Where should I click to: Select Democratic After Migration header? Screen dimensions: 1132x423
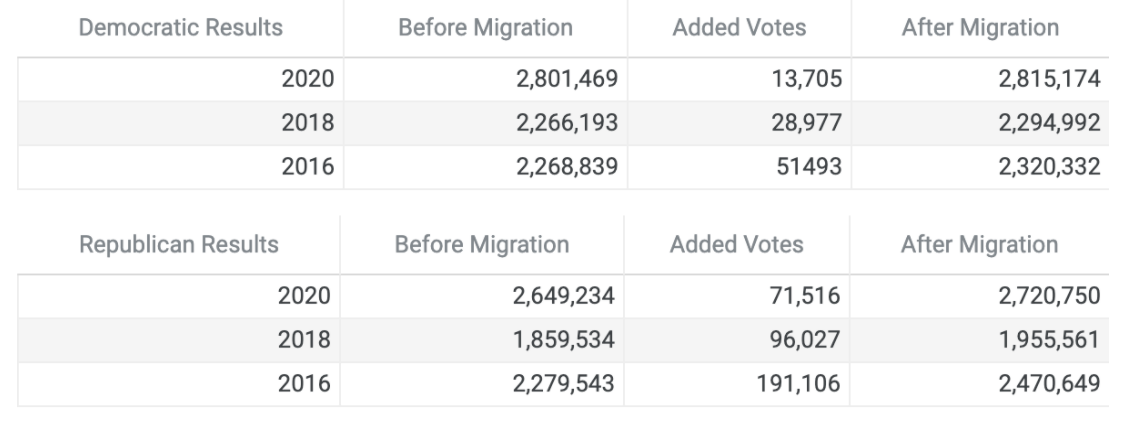tap(980, 28)
